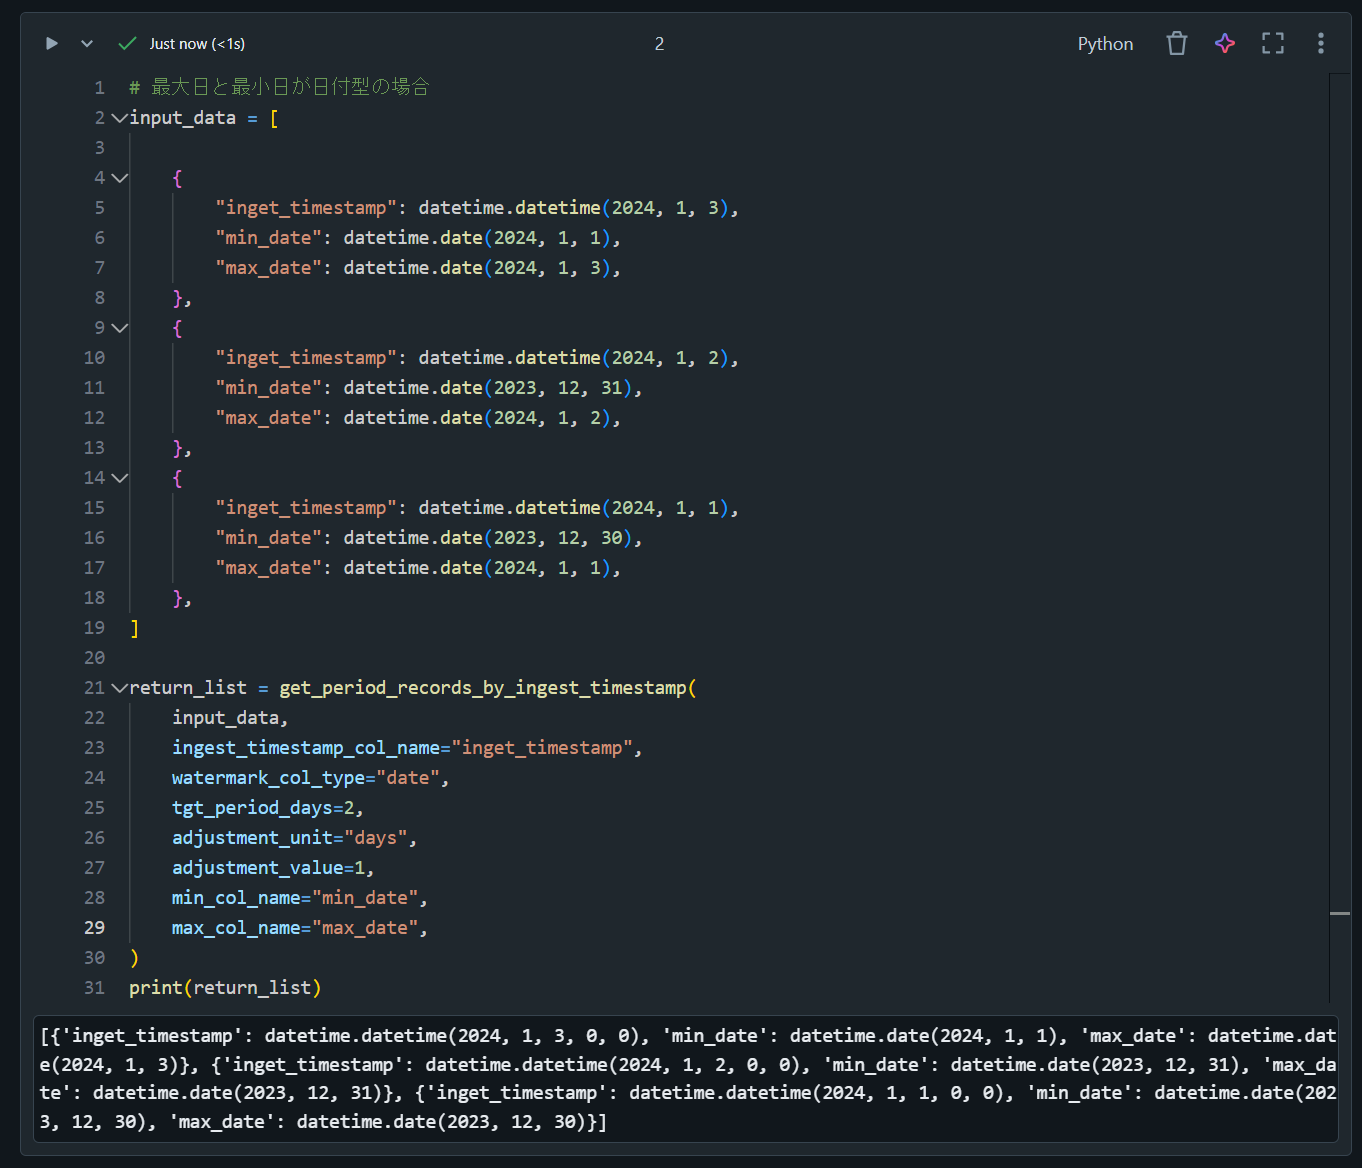The height and width of the screenshot is (1168, 1362).
Task: Collapse the return_list call fold at line 21
Action: coord(120,688)
